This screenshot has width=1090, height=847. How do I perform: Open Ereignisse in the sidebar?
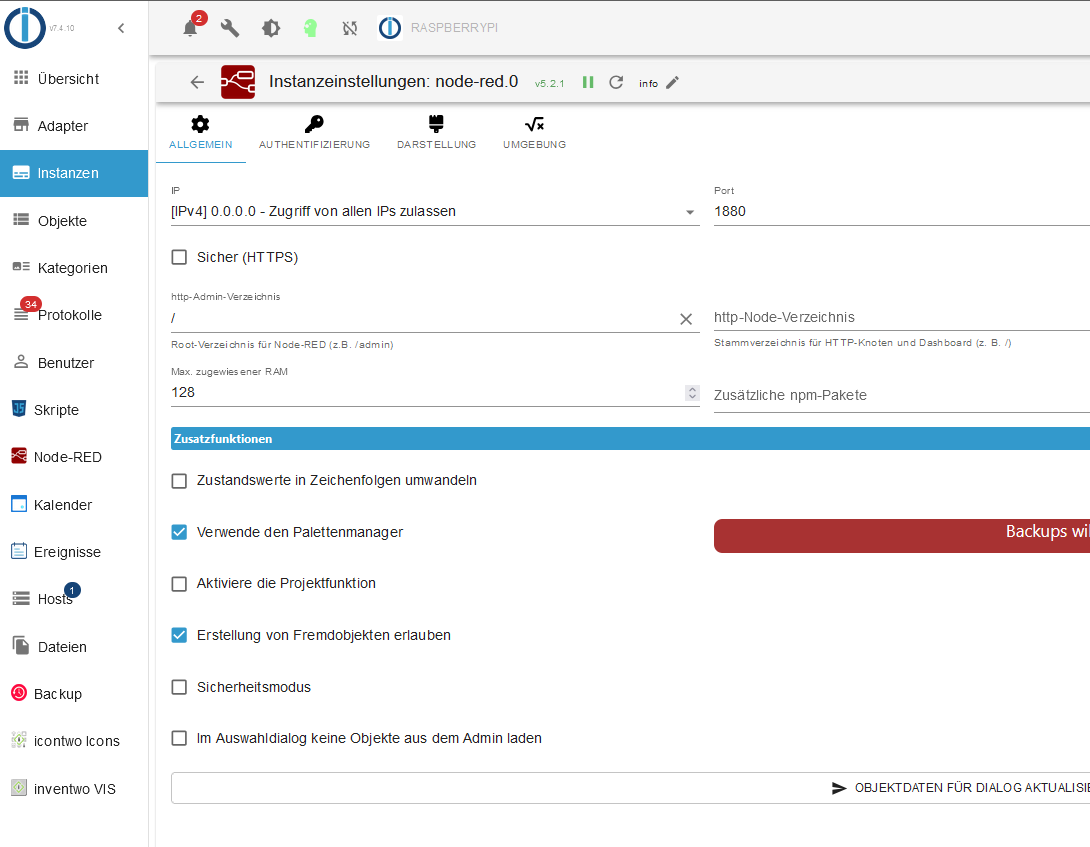coord(74,551)
